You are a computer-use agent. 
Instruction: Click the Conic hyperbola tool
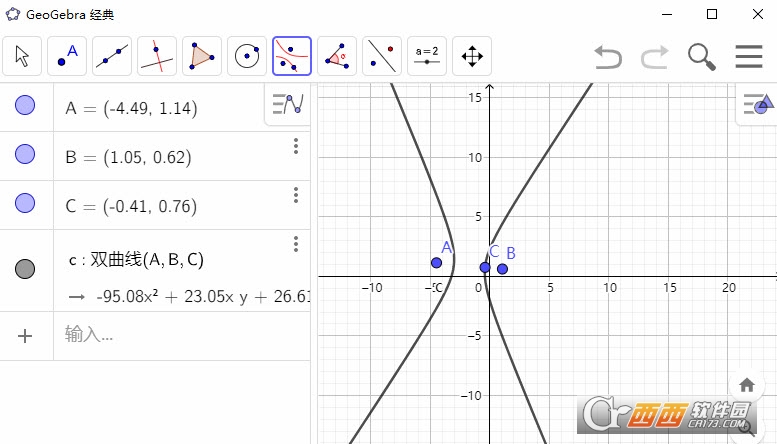click(x=292, y=56)
